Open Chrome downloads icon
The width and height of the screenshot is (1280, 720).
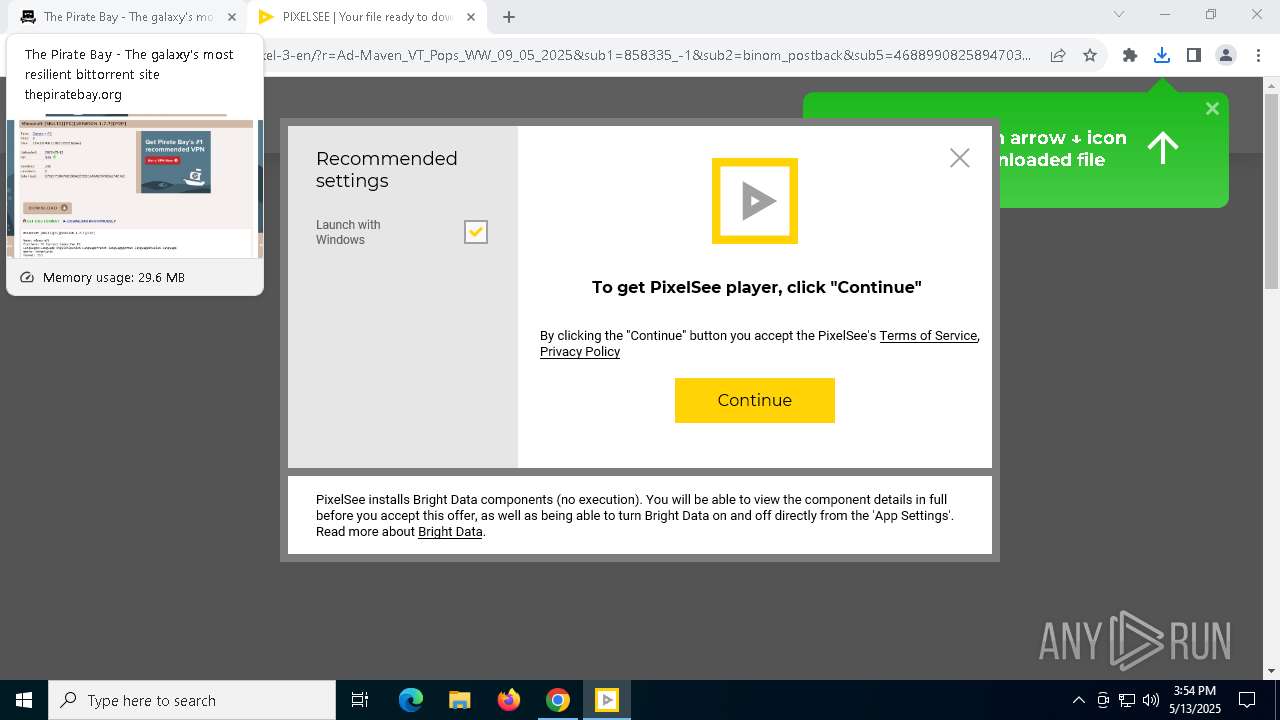[1162, 56]
